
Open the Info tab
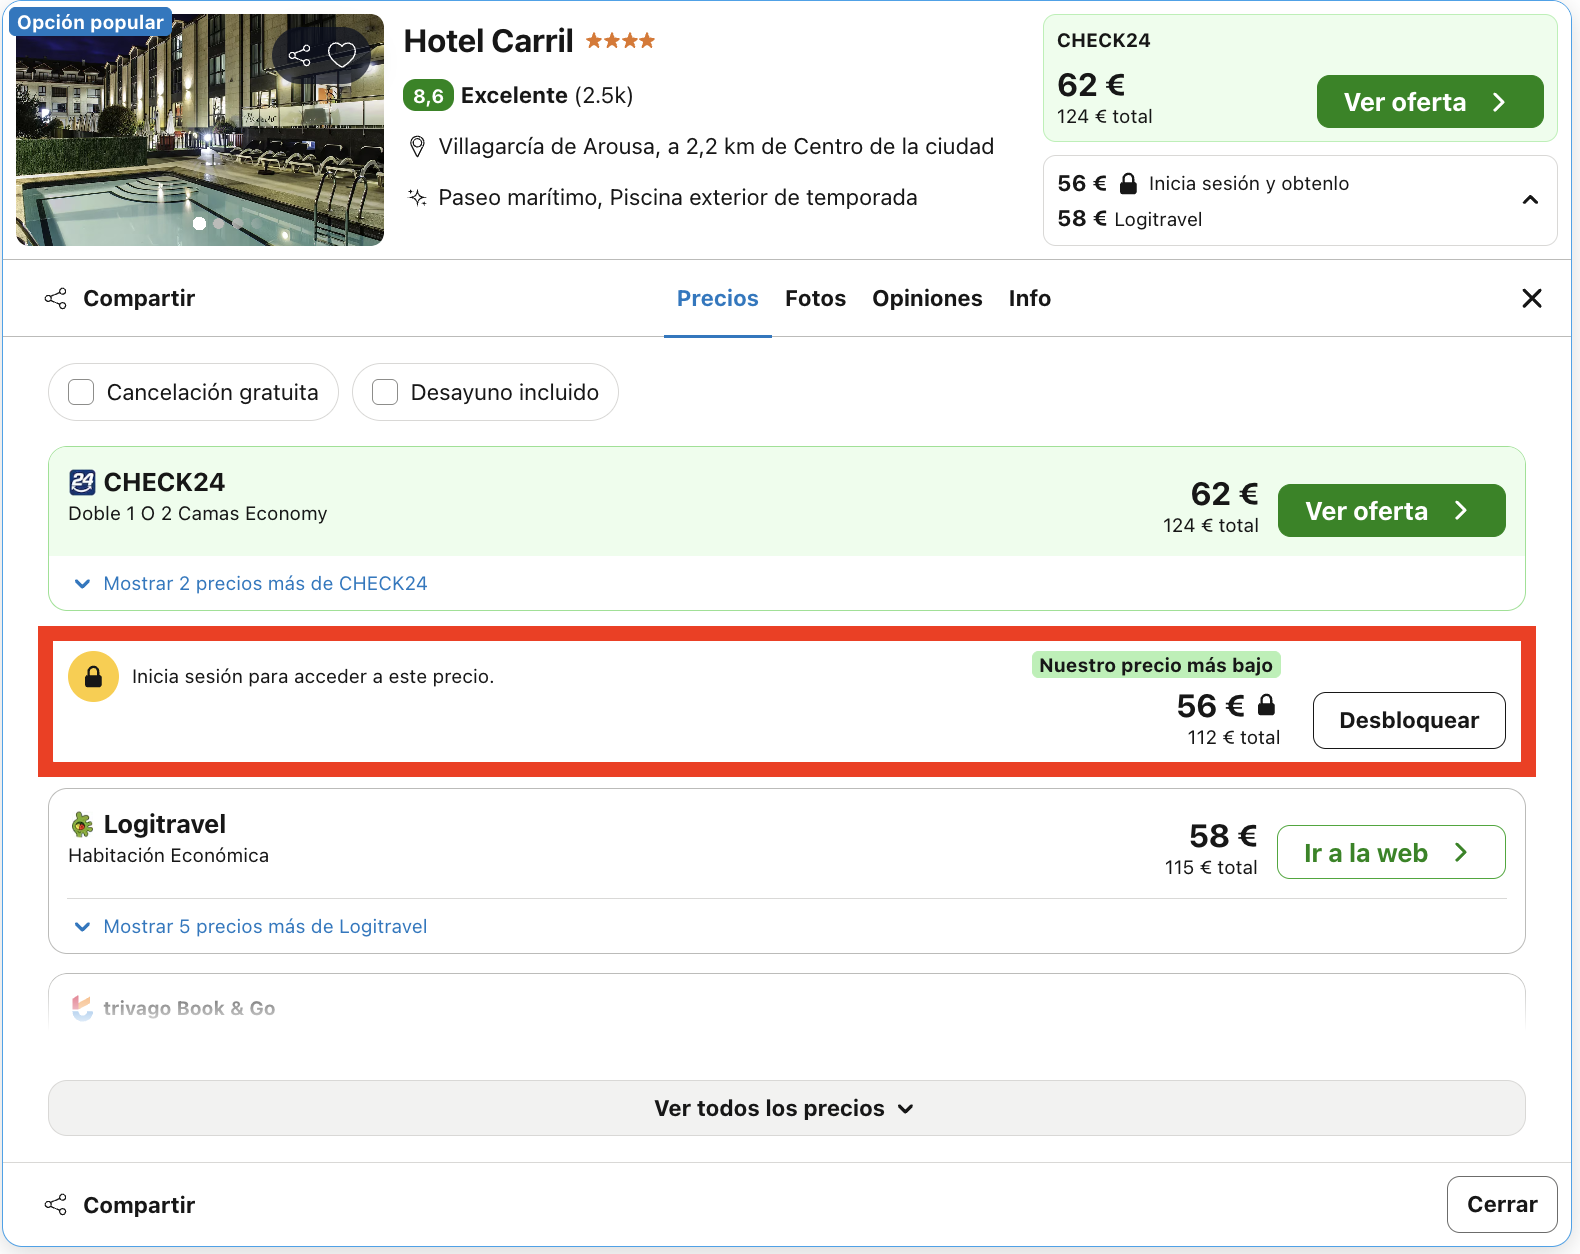[1029, 298]
